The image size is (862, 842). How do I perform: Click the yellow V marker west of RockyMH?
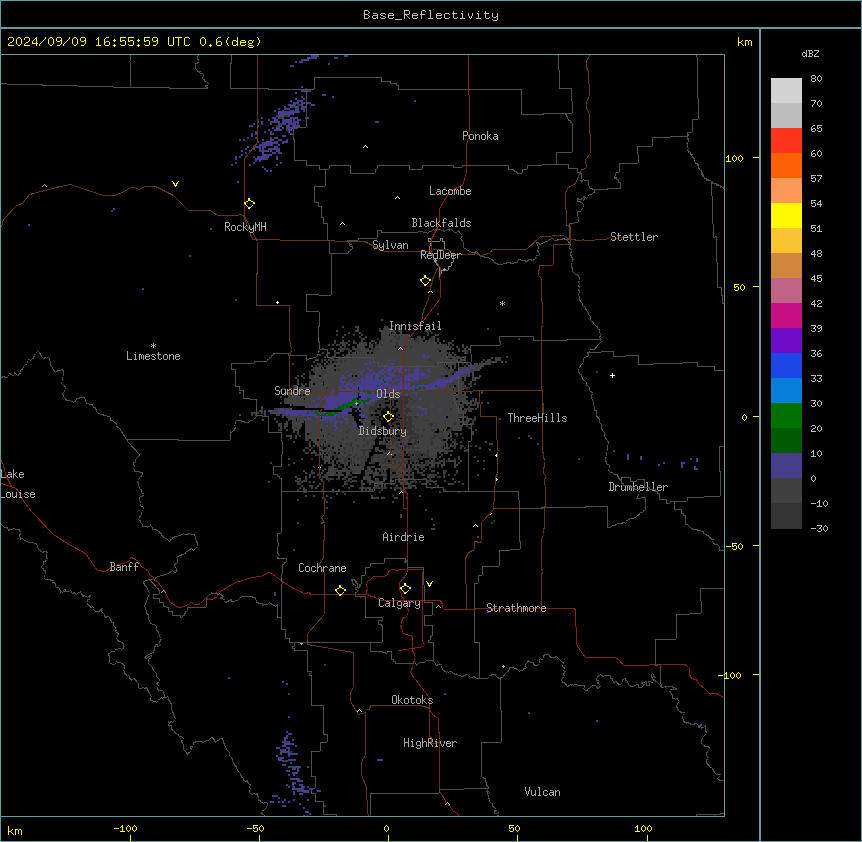click(x=175, y=184)
